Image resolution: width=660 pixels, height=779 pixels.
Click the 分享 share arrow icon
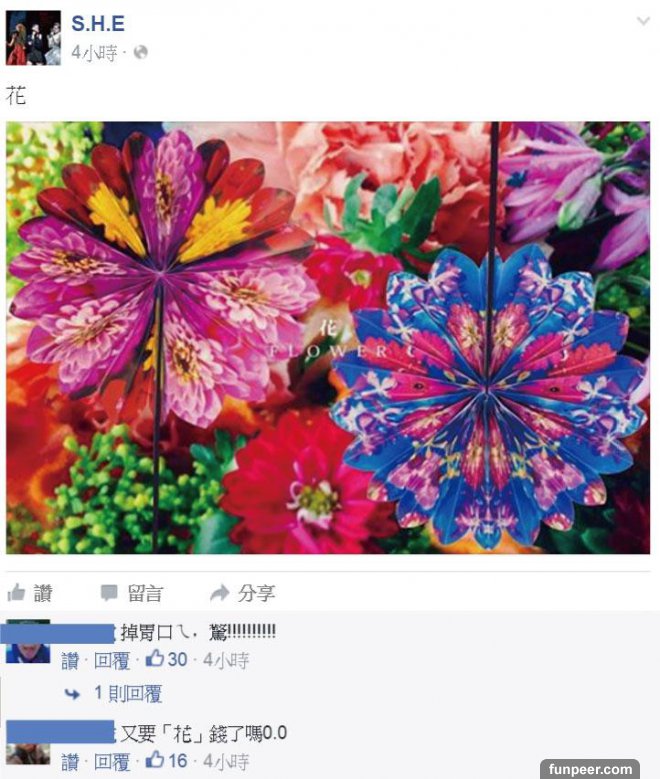point(219,592)
